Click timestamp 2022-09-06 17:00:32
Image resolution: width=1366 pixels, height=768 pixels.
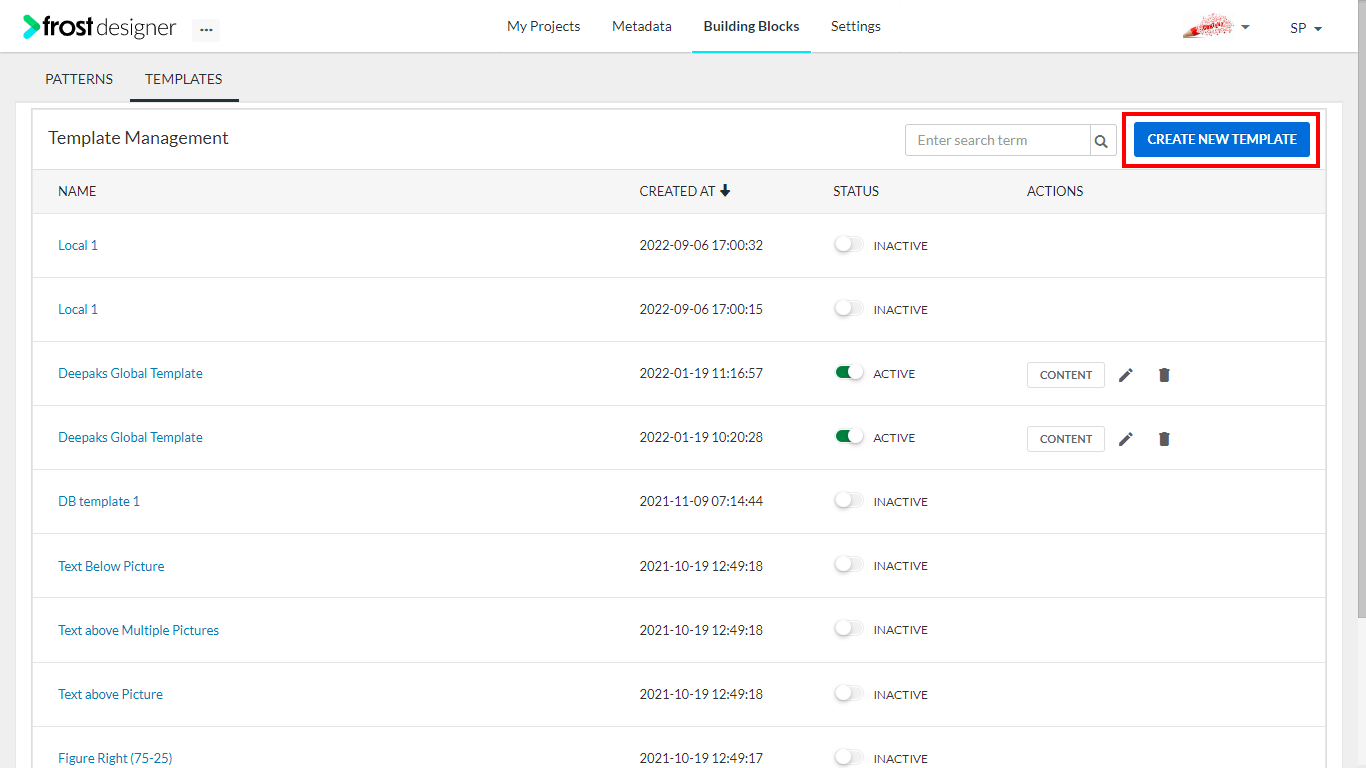701,245
